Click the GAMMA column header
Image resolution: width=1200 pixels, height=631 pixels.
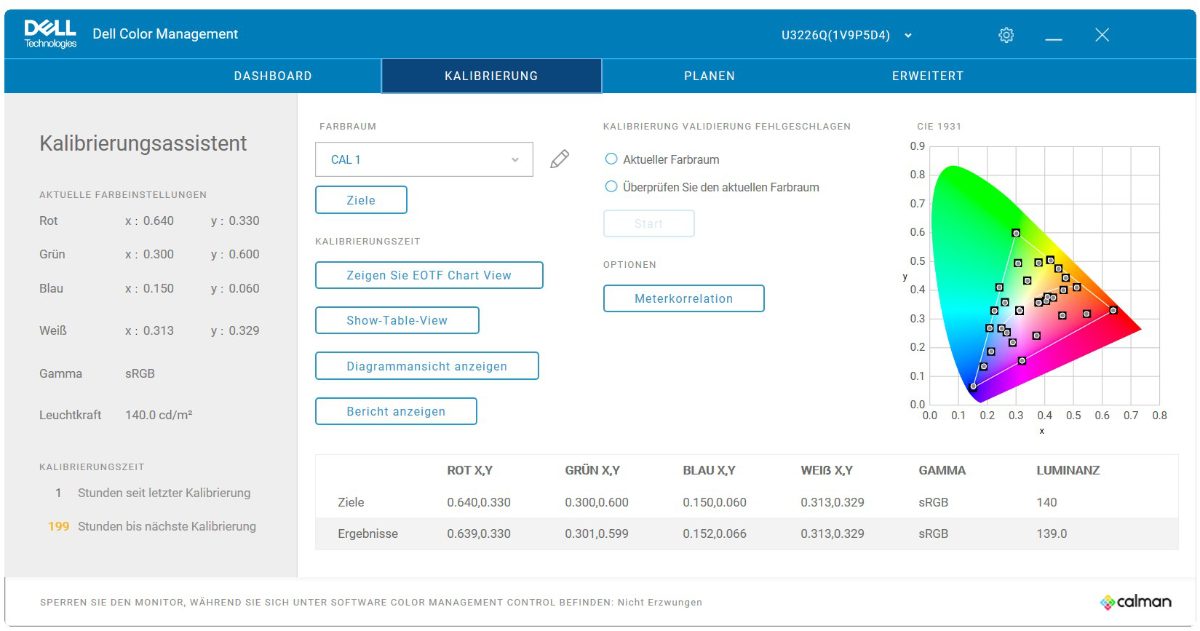point(942,470)
